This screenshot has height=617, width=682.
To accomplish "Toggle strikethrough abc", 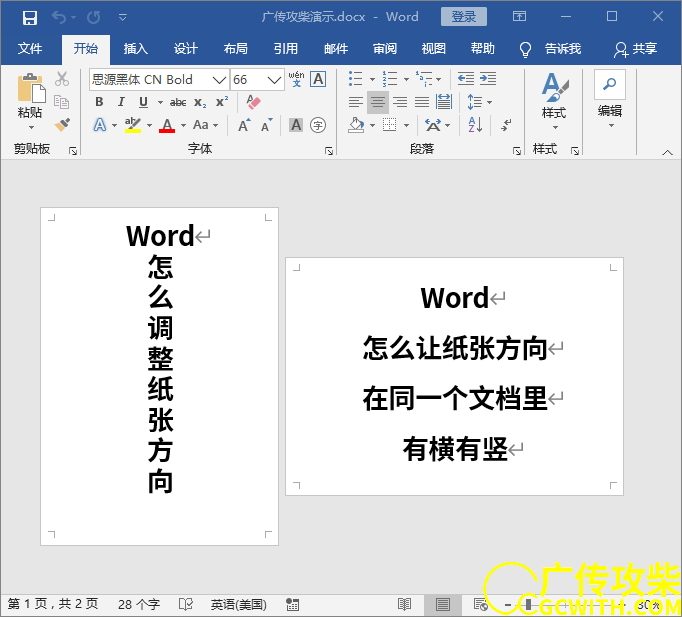I will coord(178,103).
